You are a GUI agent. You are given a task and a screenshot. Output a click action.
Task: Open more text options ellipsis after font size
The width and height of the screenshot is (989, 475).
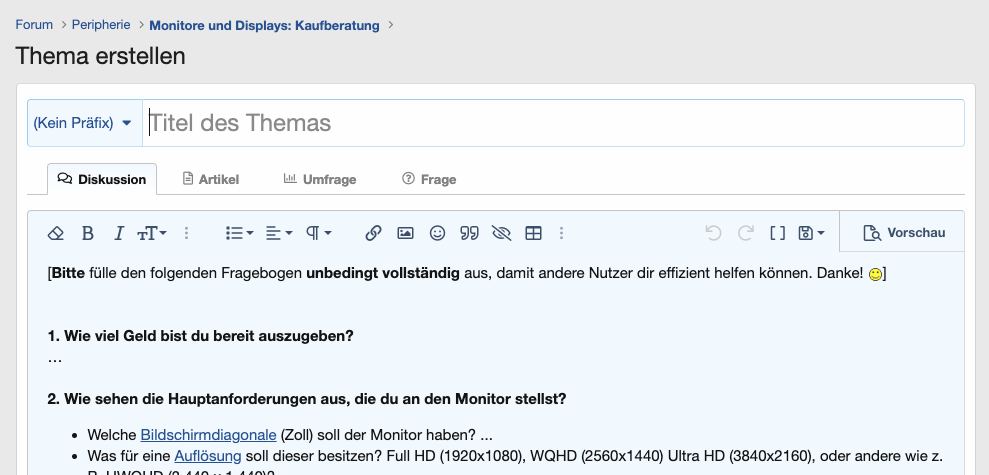[x=186, y=233]
